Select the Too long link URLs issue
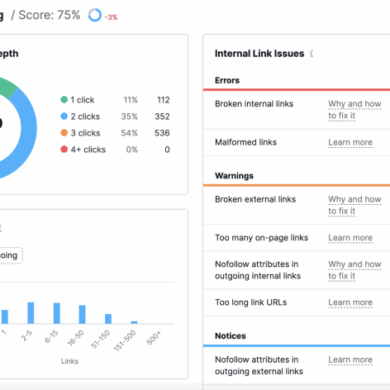 [251, 303]
